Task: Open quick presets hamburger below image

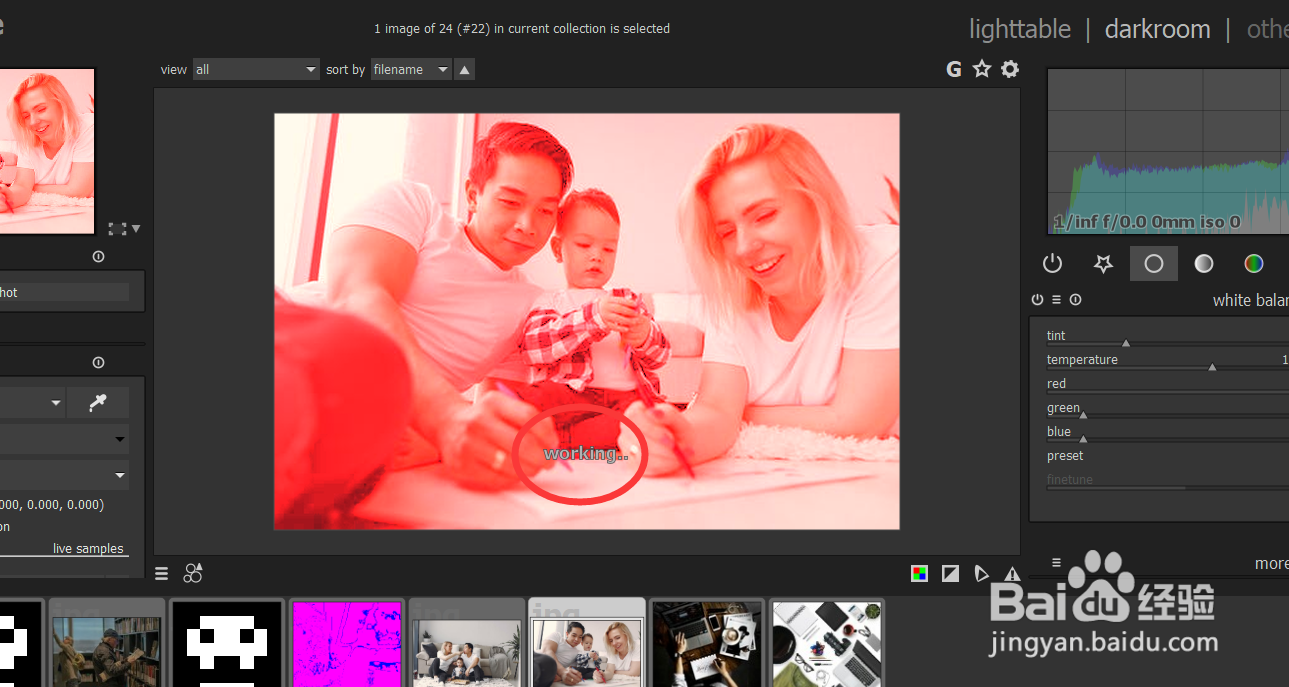Action: (162, 573)
